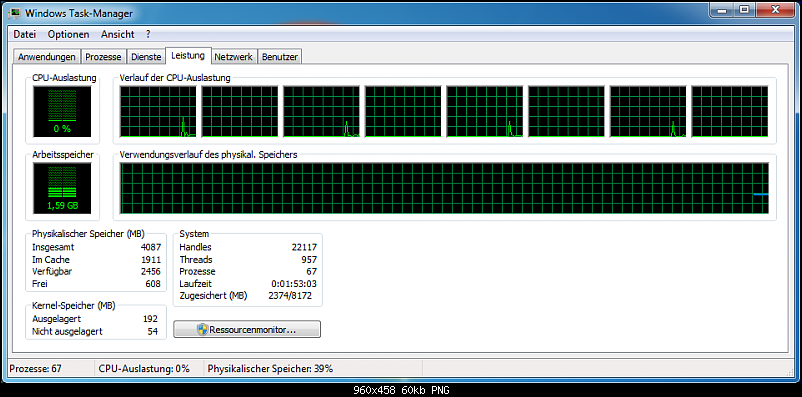Click the Zugesichert value 2374/8172
The height and width of the screenshot is (397, 802).
point(290,296)
